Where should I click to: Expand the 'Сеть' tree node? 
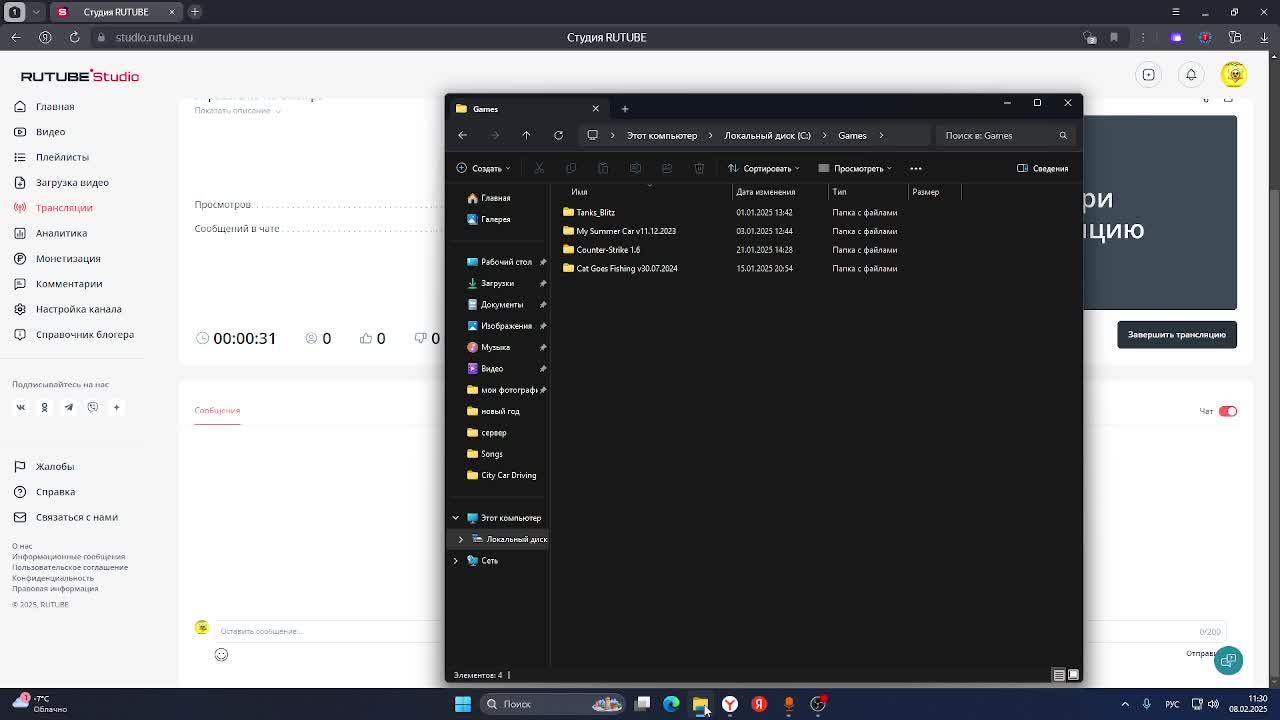[x=456, y=561]
